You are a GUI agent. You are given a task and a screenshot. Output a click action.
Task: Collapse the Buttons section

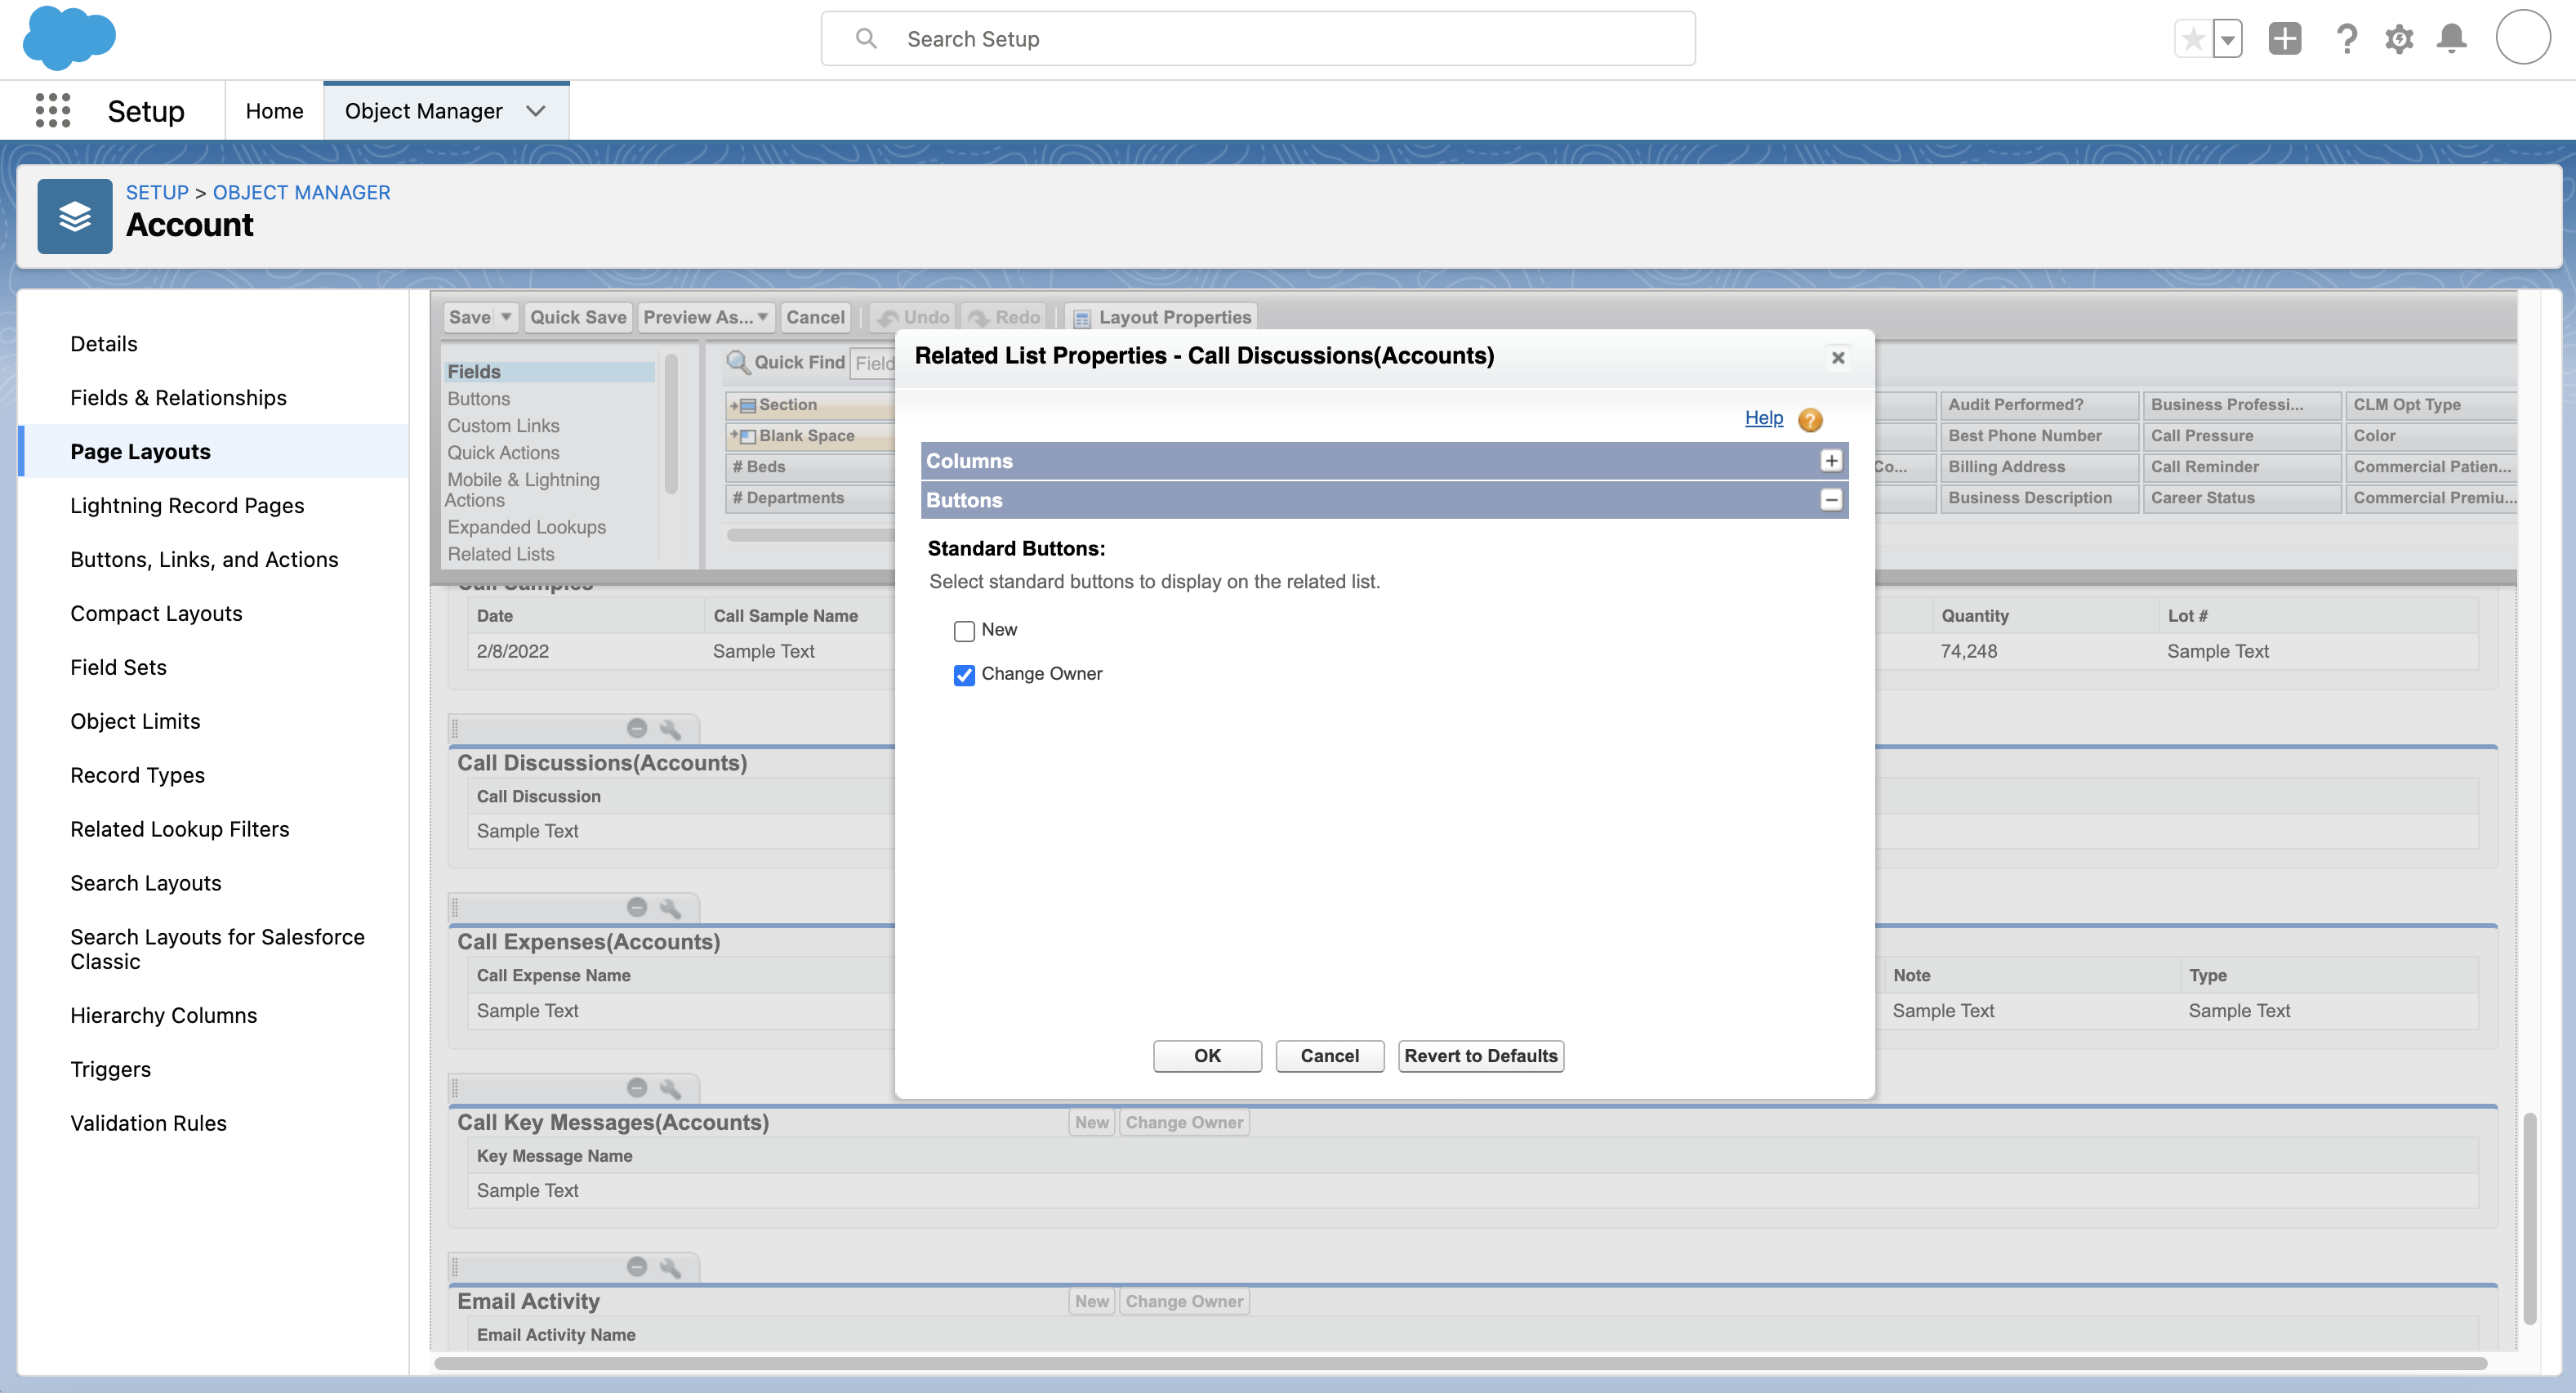1830,500
